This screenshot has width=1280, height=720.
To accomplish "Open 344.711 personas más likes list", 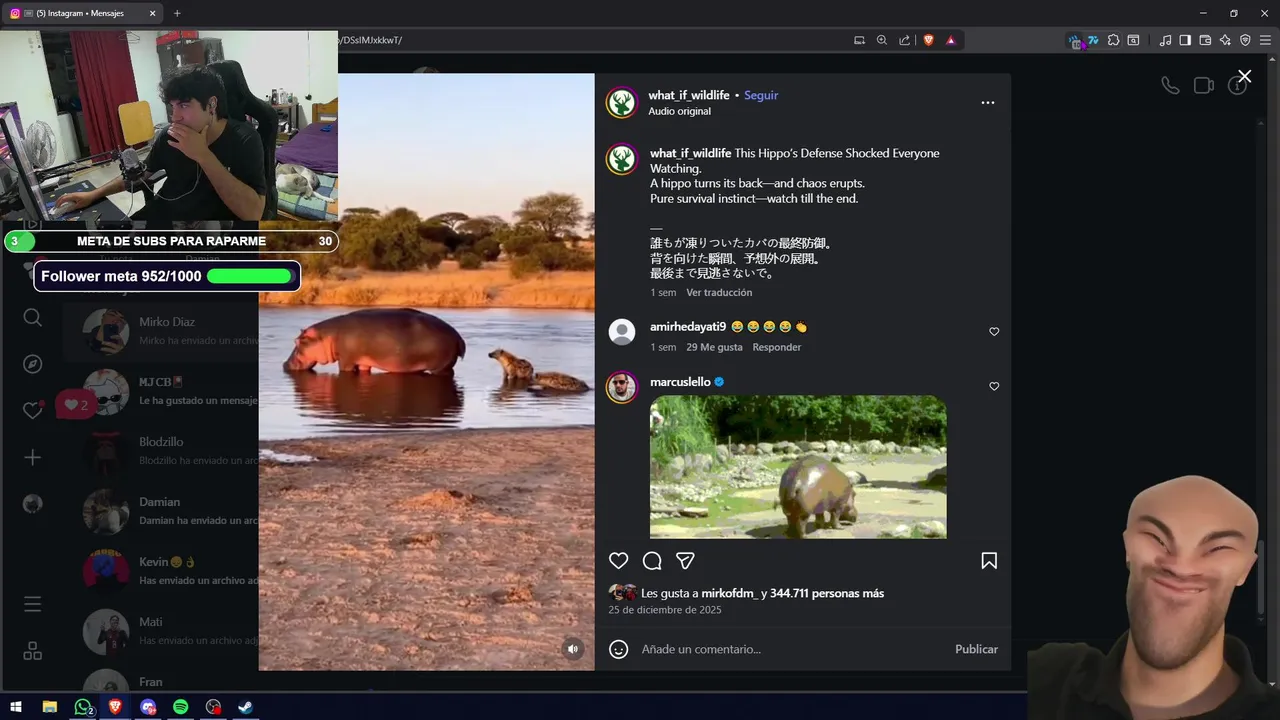I will click(x=827, y=593).
